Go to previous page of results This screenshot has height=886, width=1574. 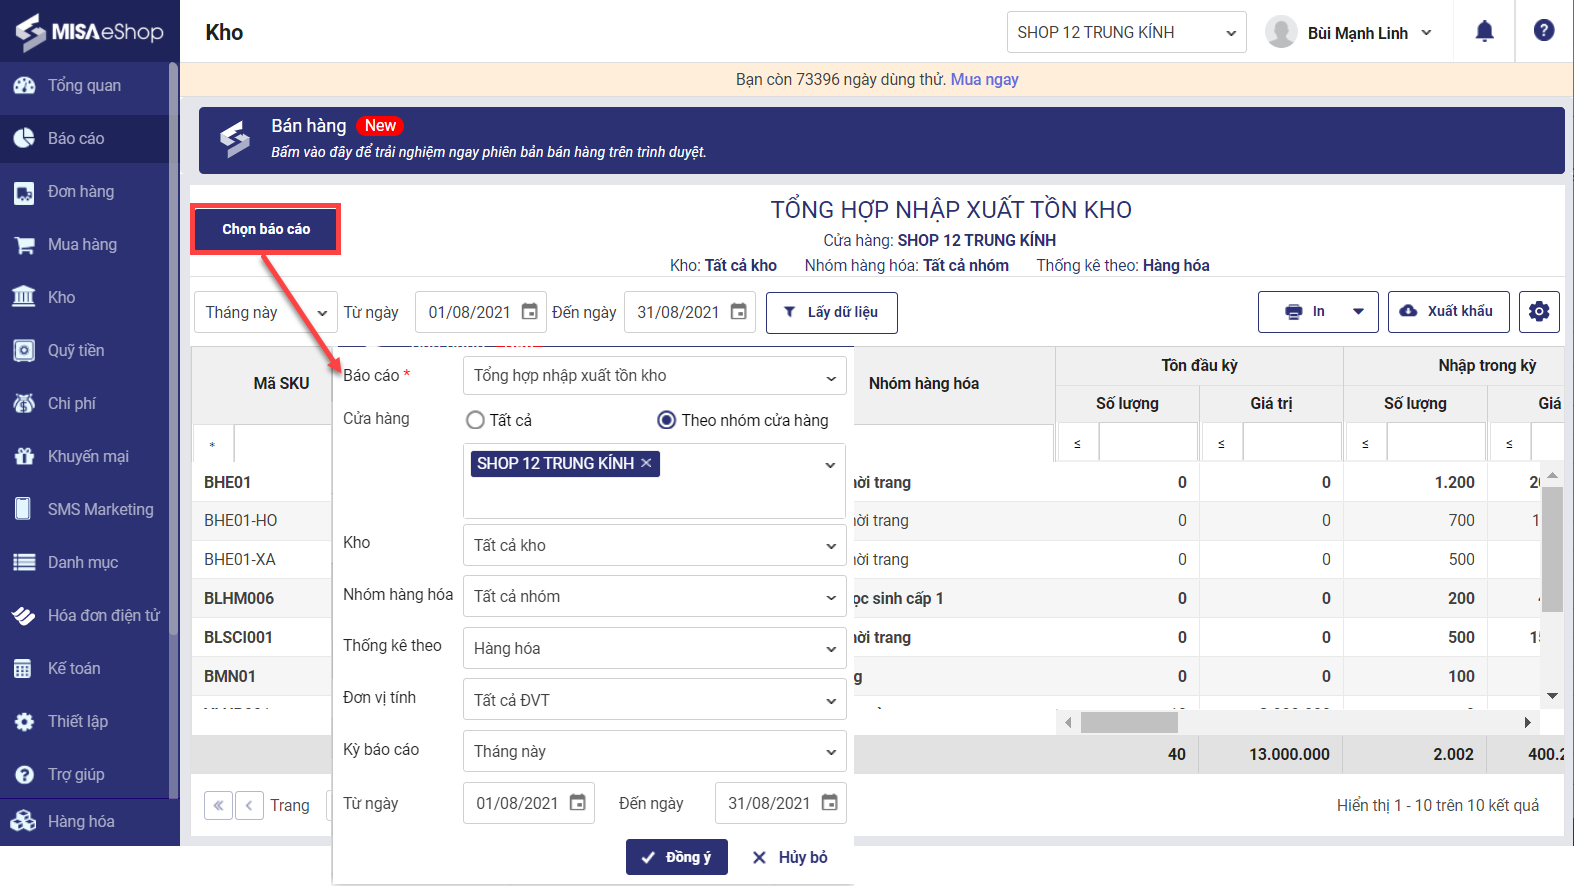[250, 805]
